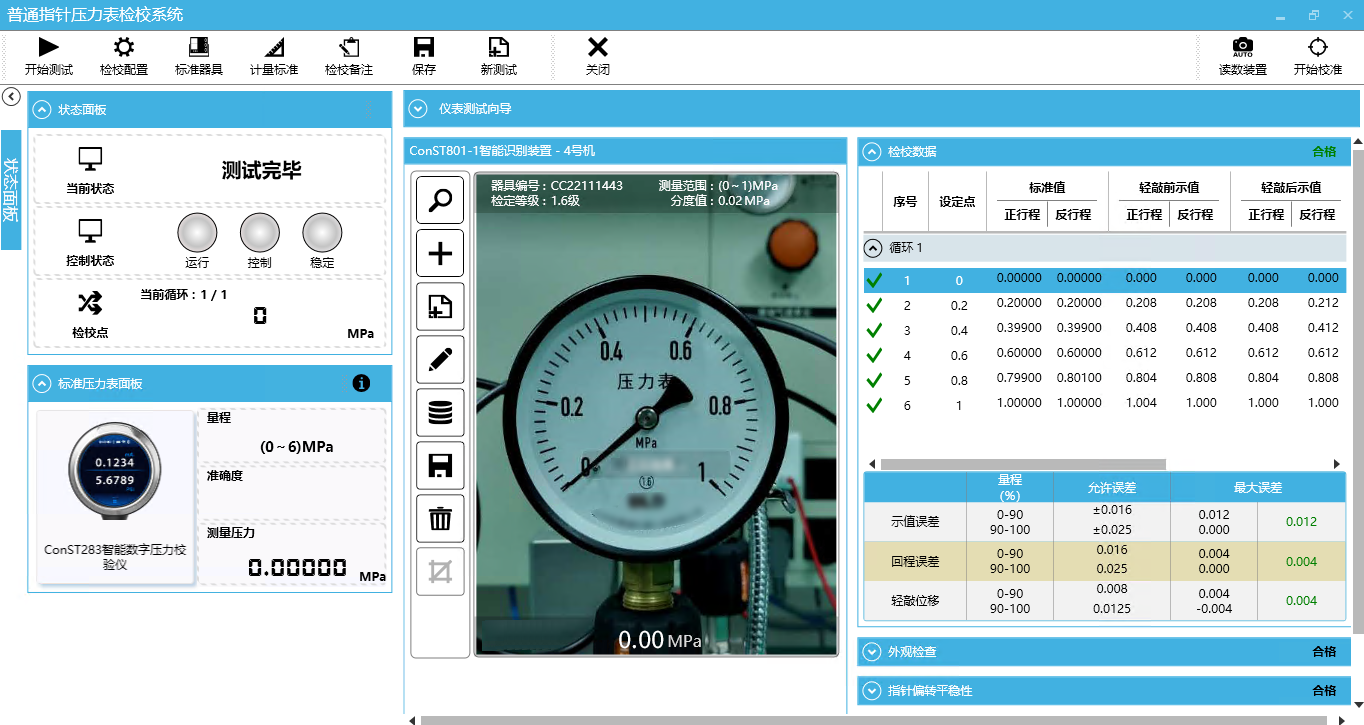Image resolution: width=1364 pixels, height=725 pixels.
Task: Click 保存 in the top toolbar
Action: pos(423,55)
